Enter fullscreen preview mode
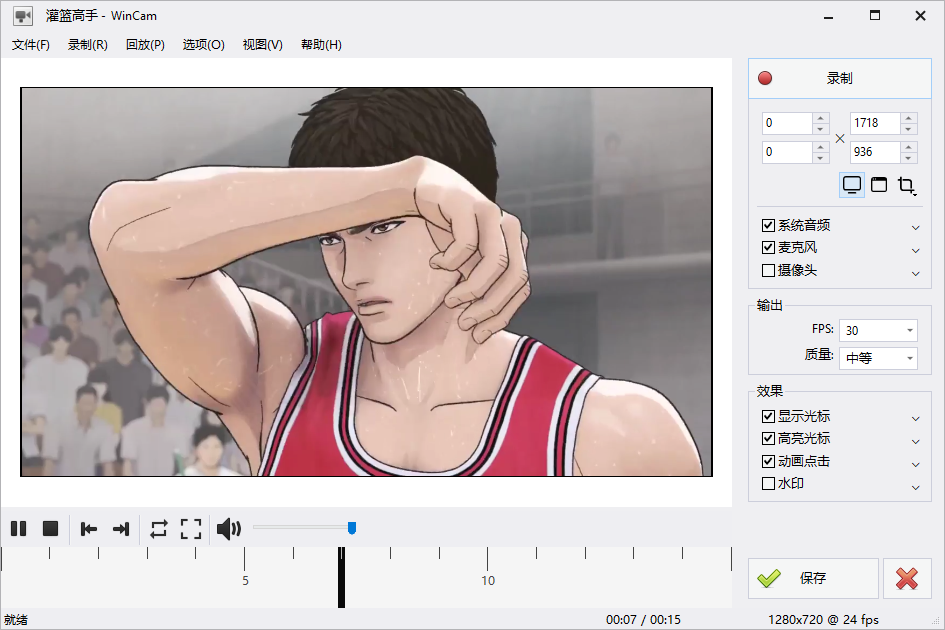The image size is (945, 630). coord(191,529)
